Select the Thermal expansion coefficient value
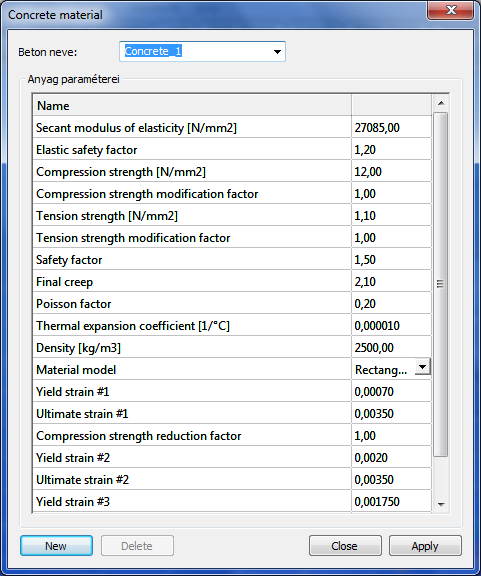 [391, 326]
